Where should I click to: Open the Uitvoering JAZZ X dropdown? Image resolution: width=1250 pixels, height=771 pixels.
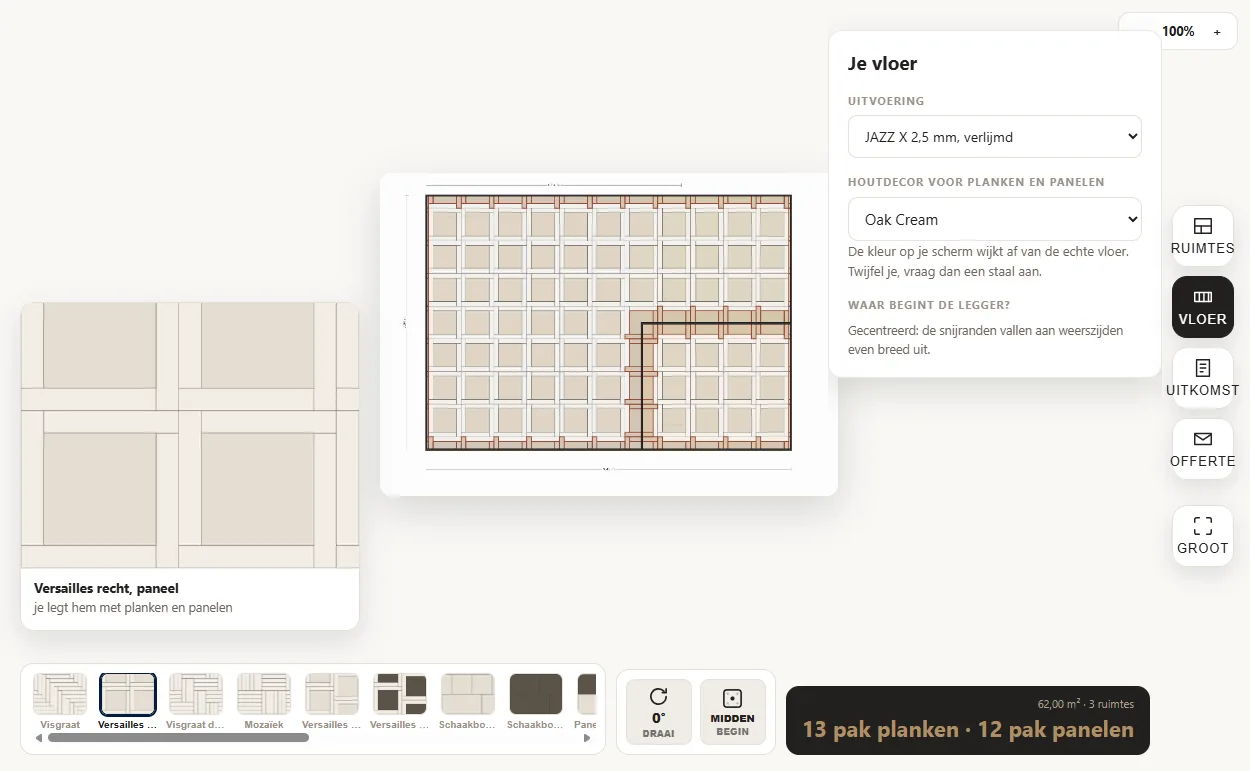(994, 137)
